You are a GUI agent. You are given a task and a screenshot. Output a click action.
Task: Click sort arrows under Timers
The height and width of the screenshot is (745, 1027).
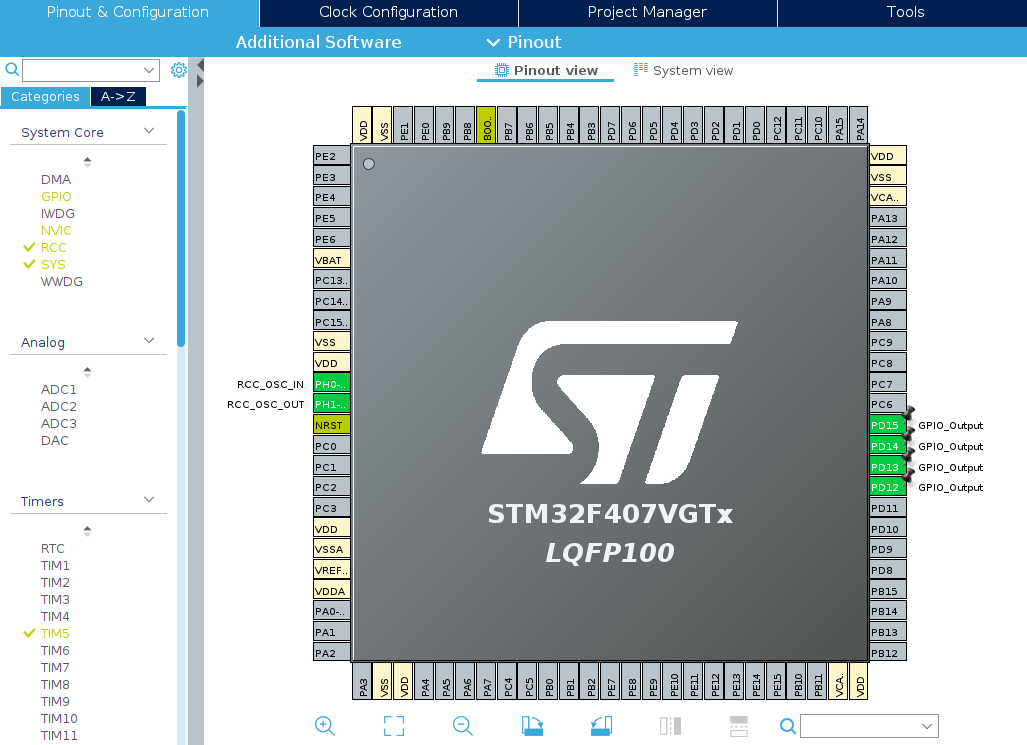click(87, 531)
